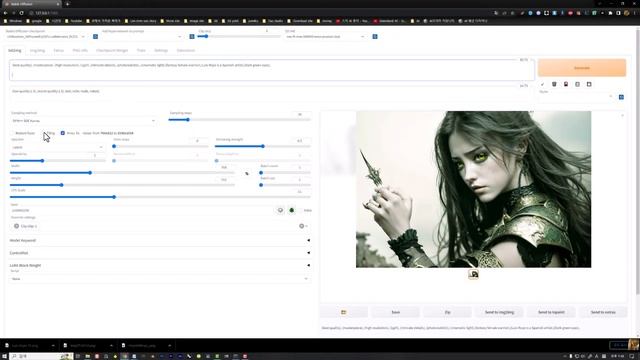The height and width of the screenshot is (360, 640).
Task: Click Send to inpaint
Action: 551,312
